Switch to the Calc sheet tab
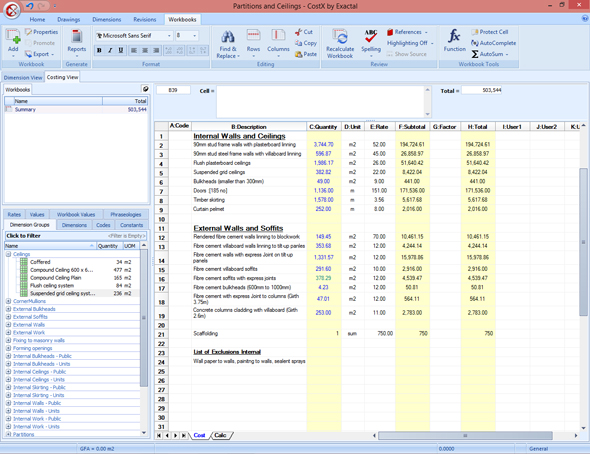This screenshot has width=590, height=454. pos(220,435)
